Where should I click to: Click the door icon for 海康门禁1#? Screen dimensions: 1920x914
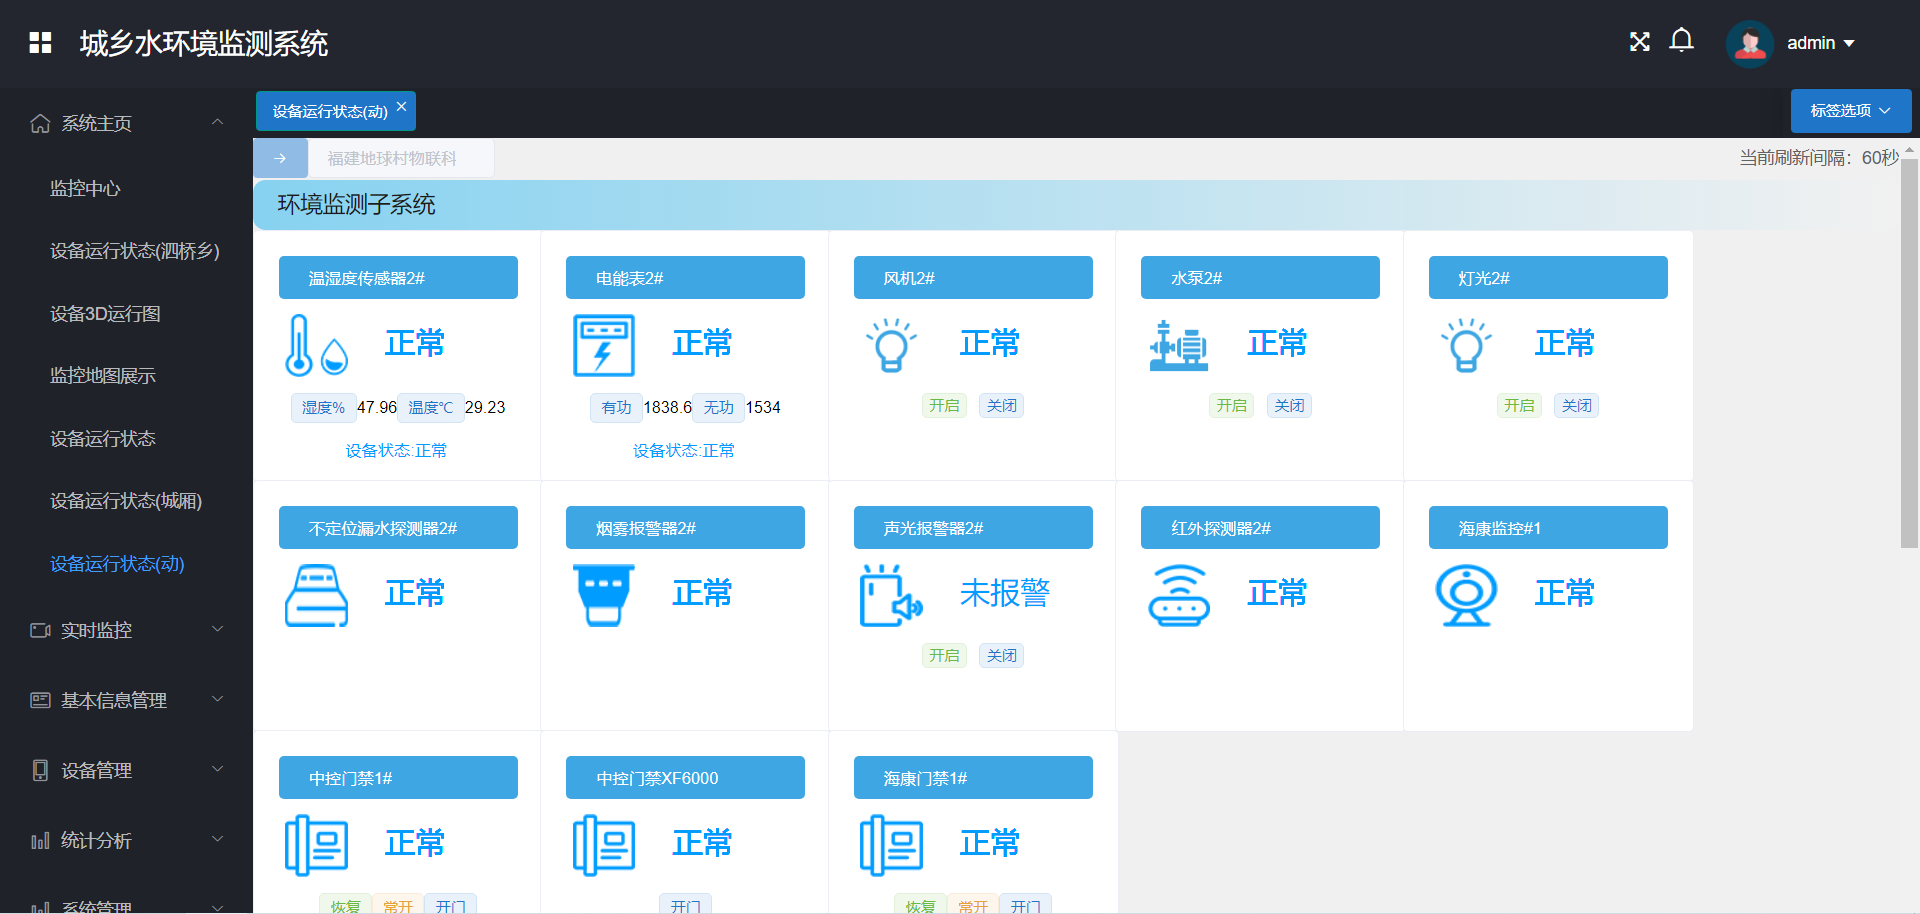(x=891, y=845)
